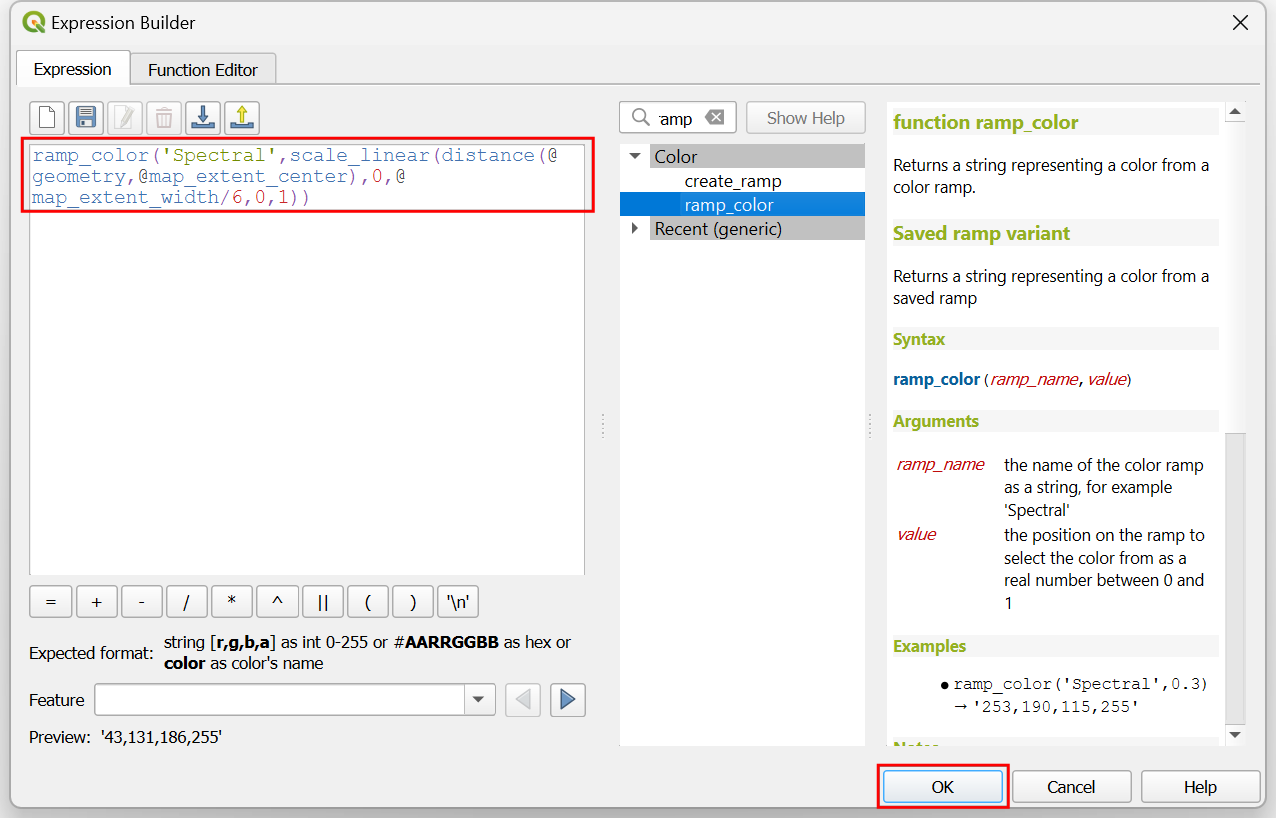
Task: Select the Expression tab
Action: [72, 70]
